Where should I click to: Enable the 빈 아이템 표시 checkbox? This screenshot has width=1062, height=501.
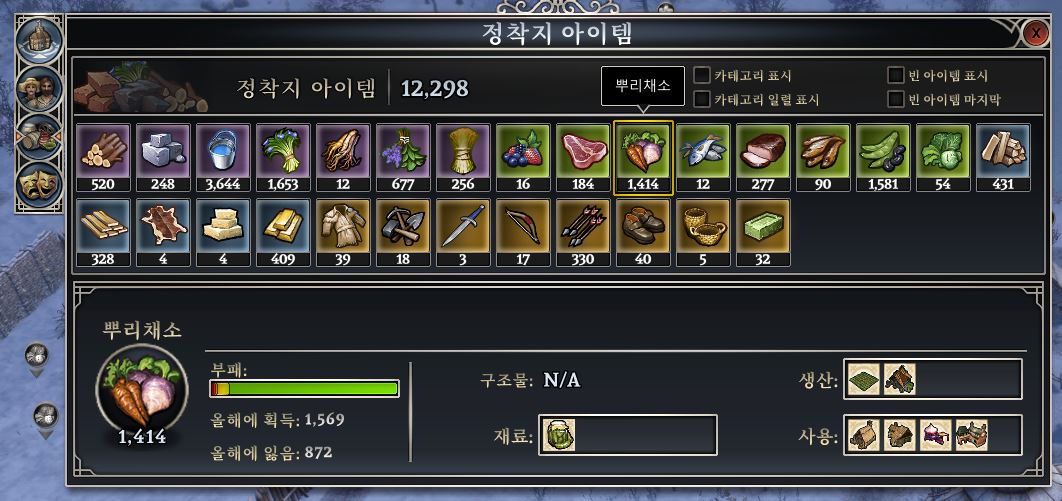pyautogui.click(x=897, y=75)
